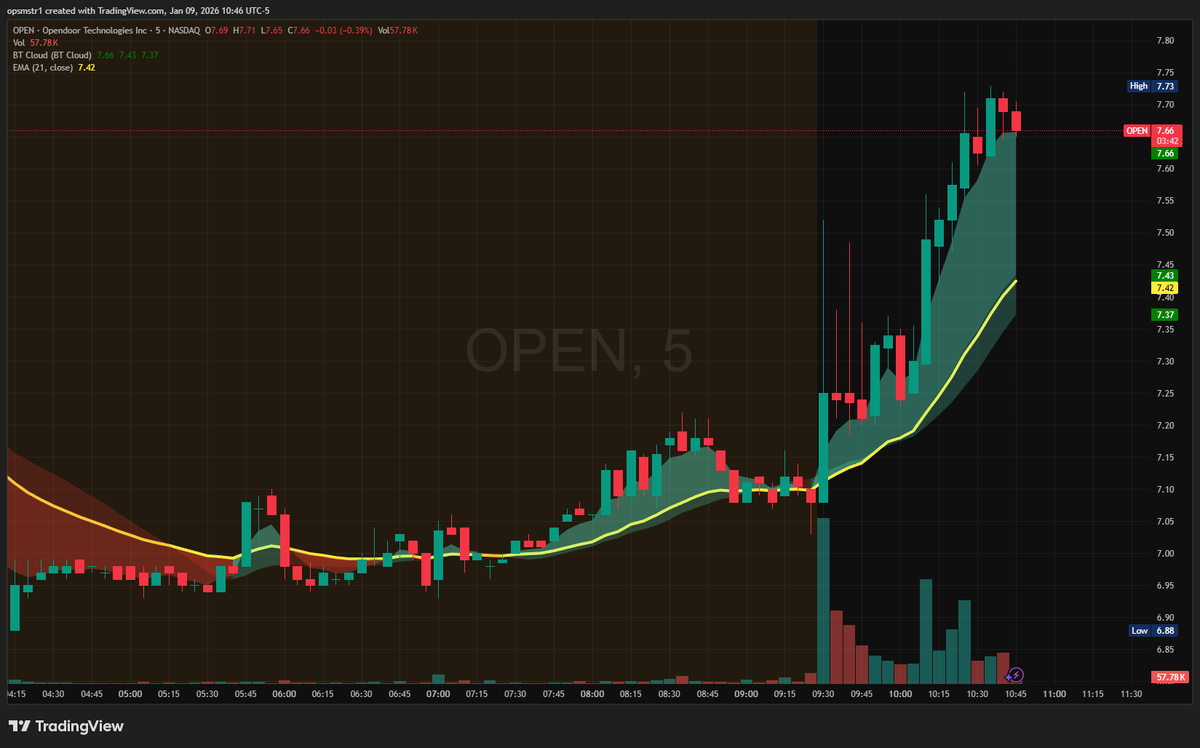Click the green 7.37 price tag
The image size is (1200, 748).
point(1165,314)
